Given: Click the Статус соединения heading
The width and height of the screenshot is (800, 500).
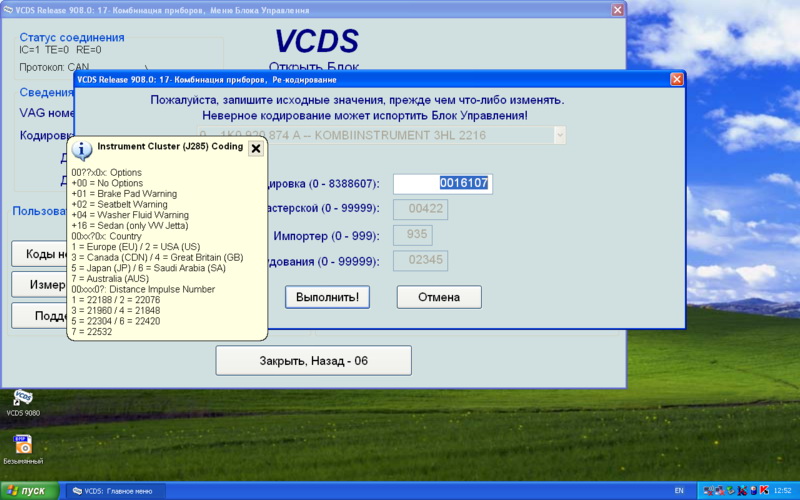Looking at the screenshot, I should (72, 37).
